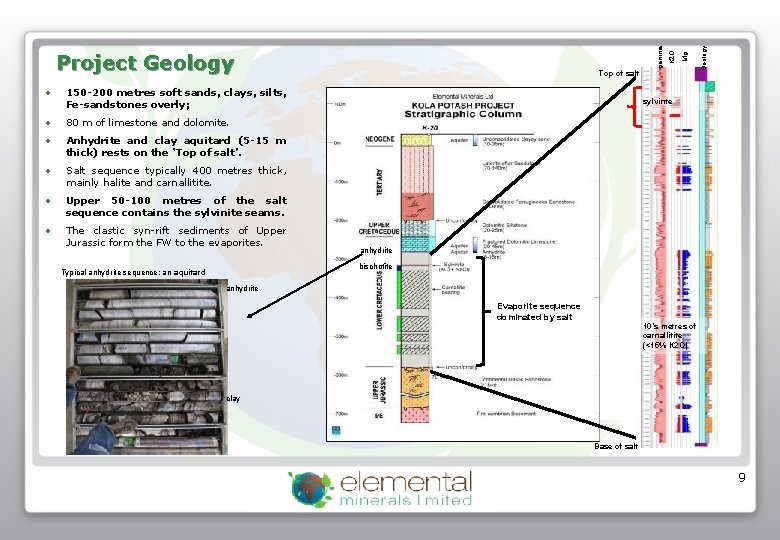Select the "UPPER JURASSIC" era label
780x540 pixels.
[379, 390]
